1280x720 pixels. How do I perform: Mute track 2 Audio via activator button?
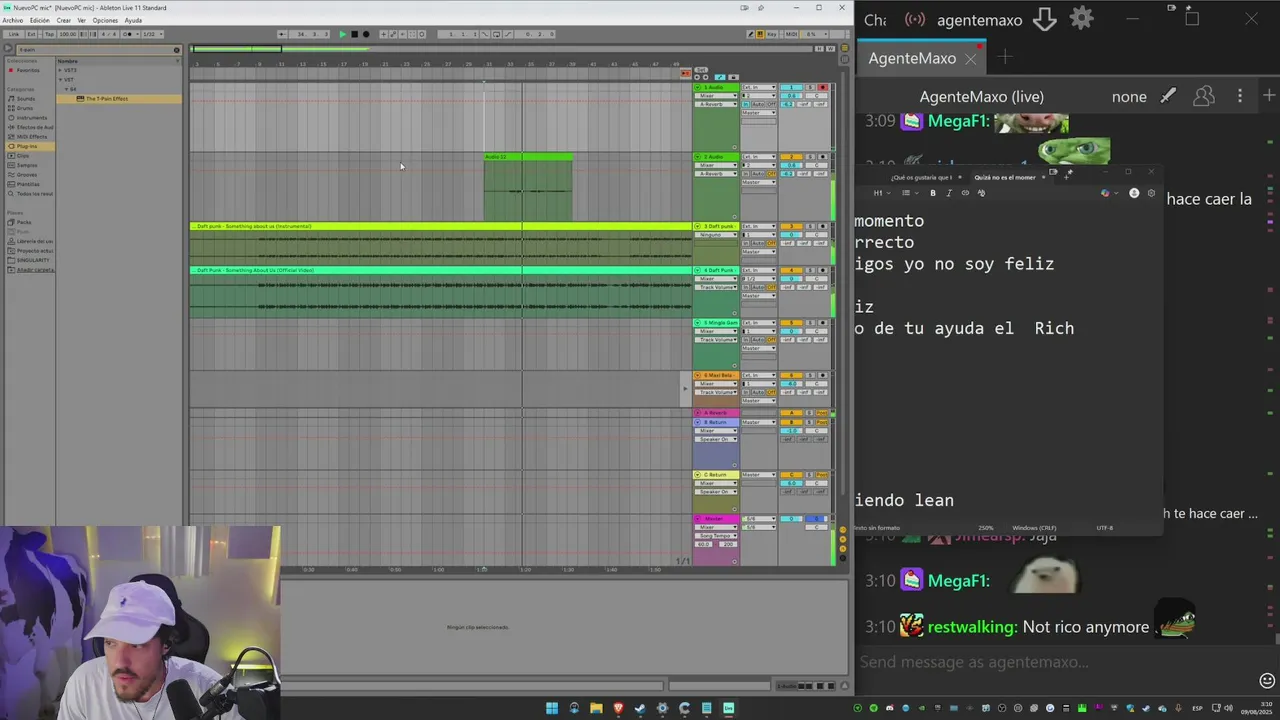click(x=791, y=157)
